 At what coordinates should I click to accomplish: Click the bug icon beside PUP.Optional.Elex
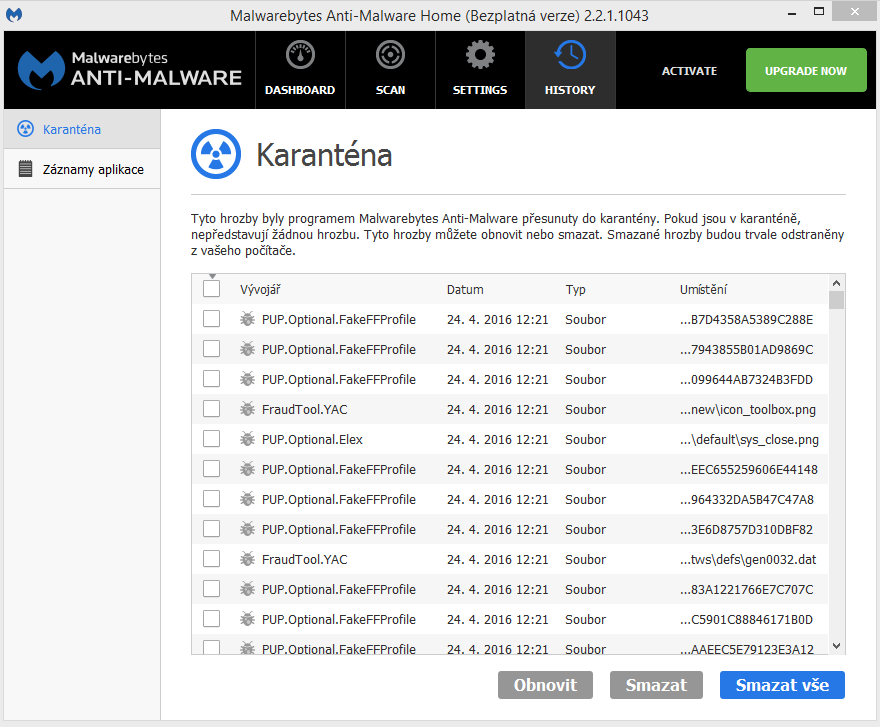[x=248, y=439]
